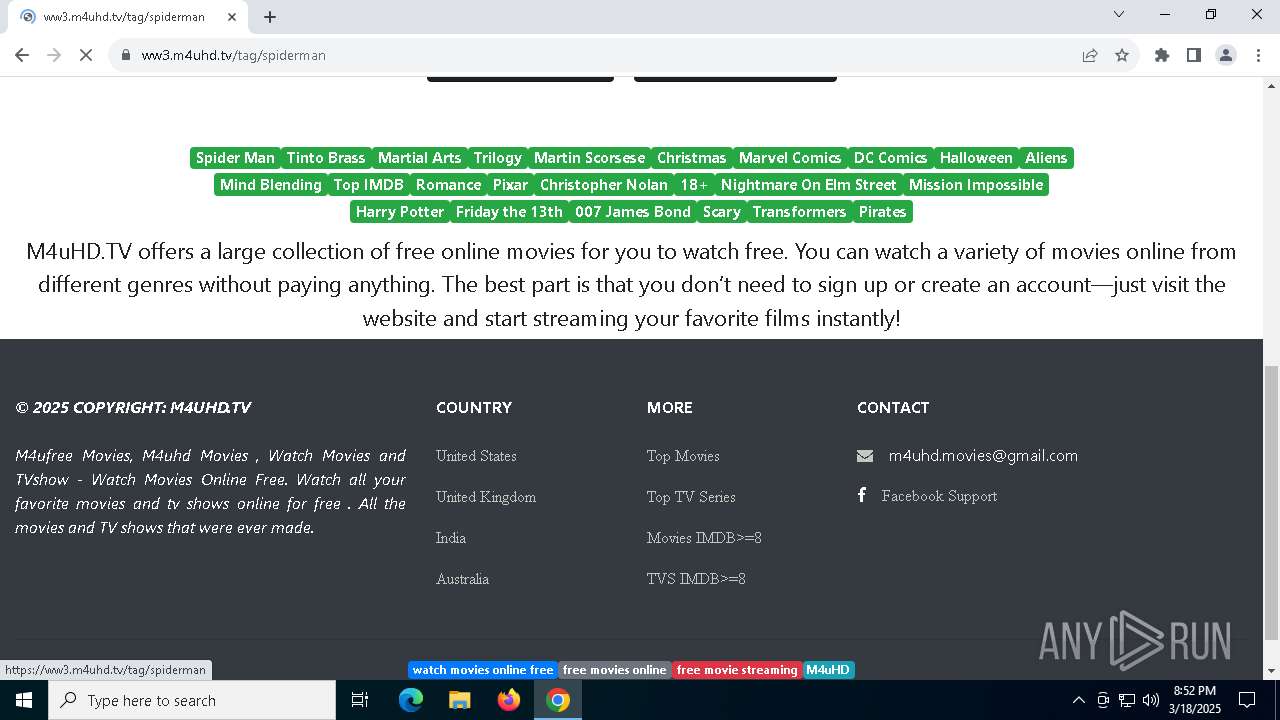Open the Pixar tag

click(x=510, y=185)
